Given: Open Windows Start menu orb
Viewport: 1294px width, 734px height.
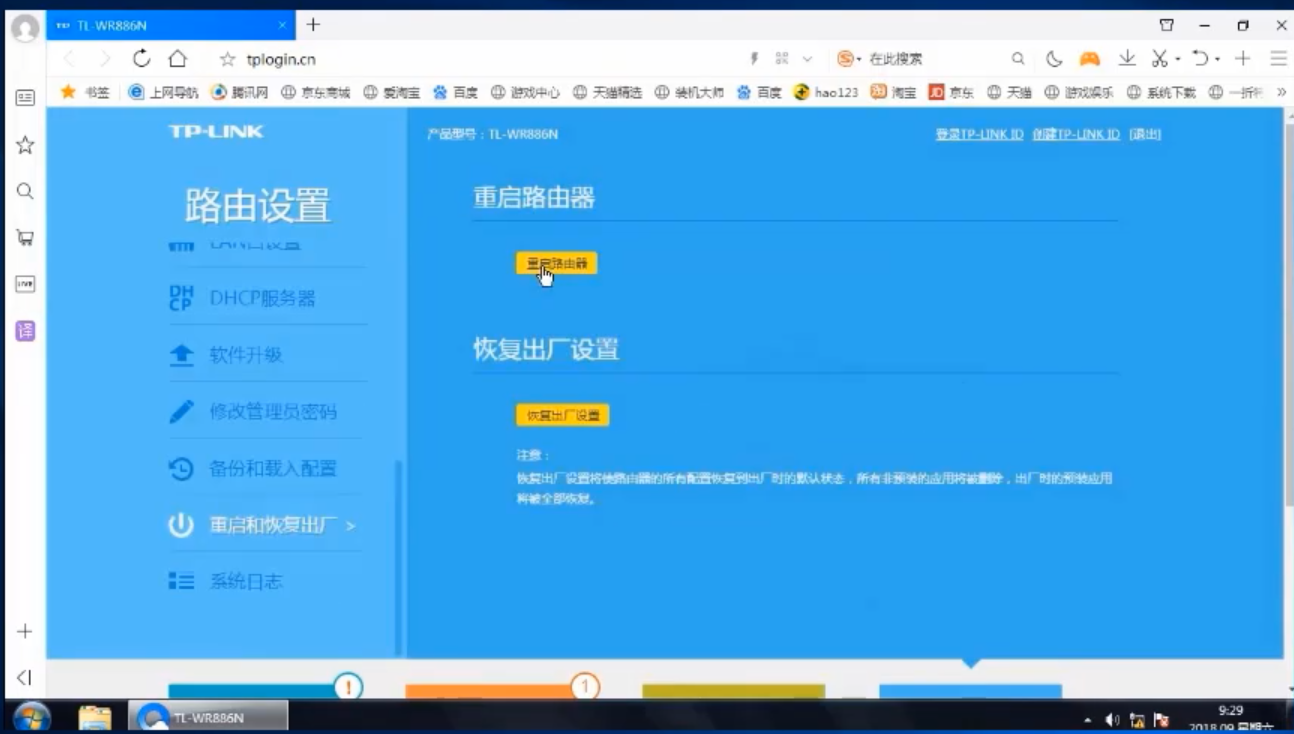Looking at the screenshot, I should pos(33,717).
